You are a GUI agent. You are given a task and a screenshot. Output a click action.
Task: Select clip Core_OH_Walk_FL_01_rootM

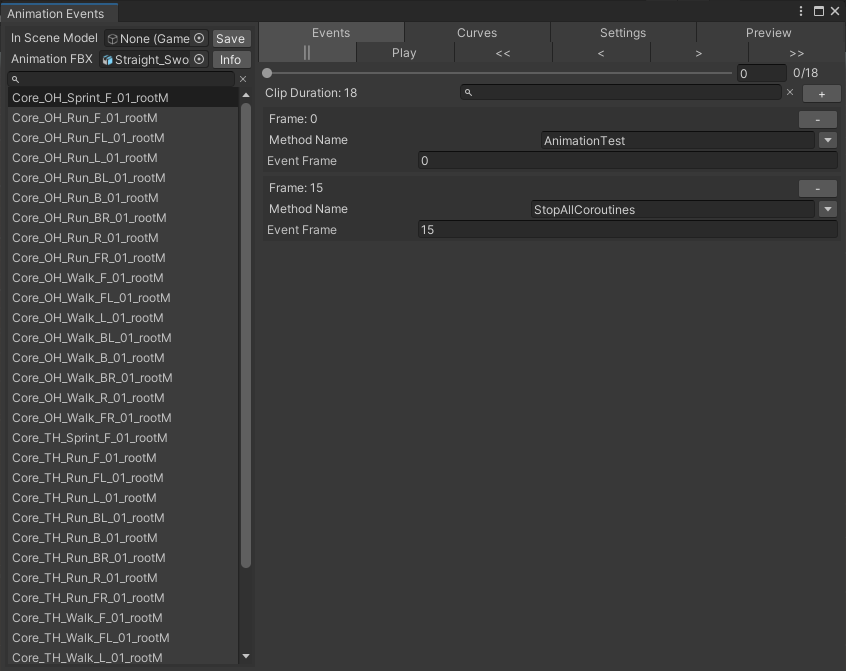tap(123, 297)
